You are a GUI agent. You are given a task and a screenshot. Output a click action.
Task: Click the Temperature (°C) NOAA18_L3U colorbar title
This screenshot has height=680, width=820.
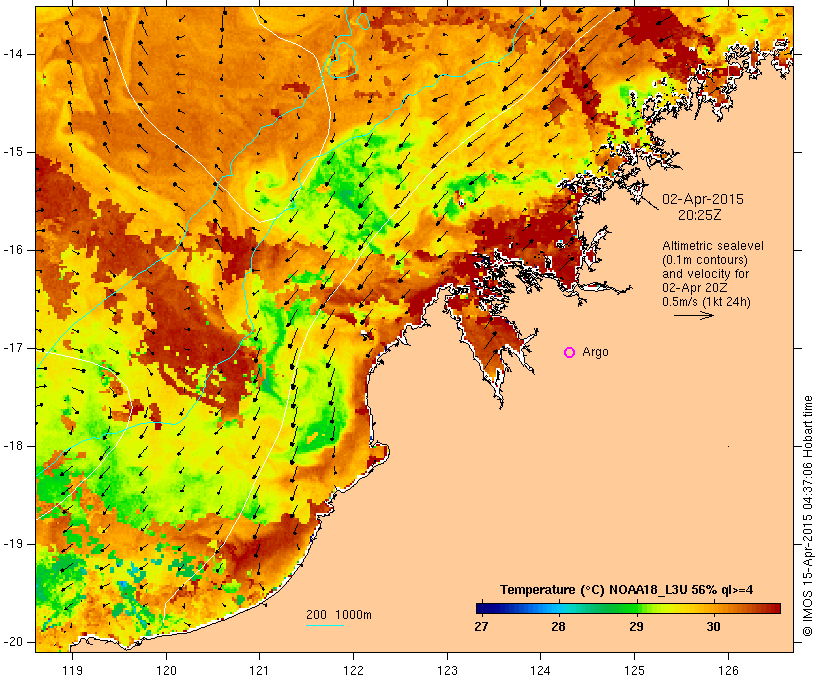click(627, 590)
